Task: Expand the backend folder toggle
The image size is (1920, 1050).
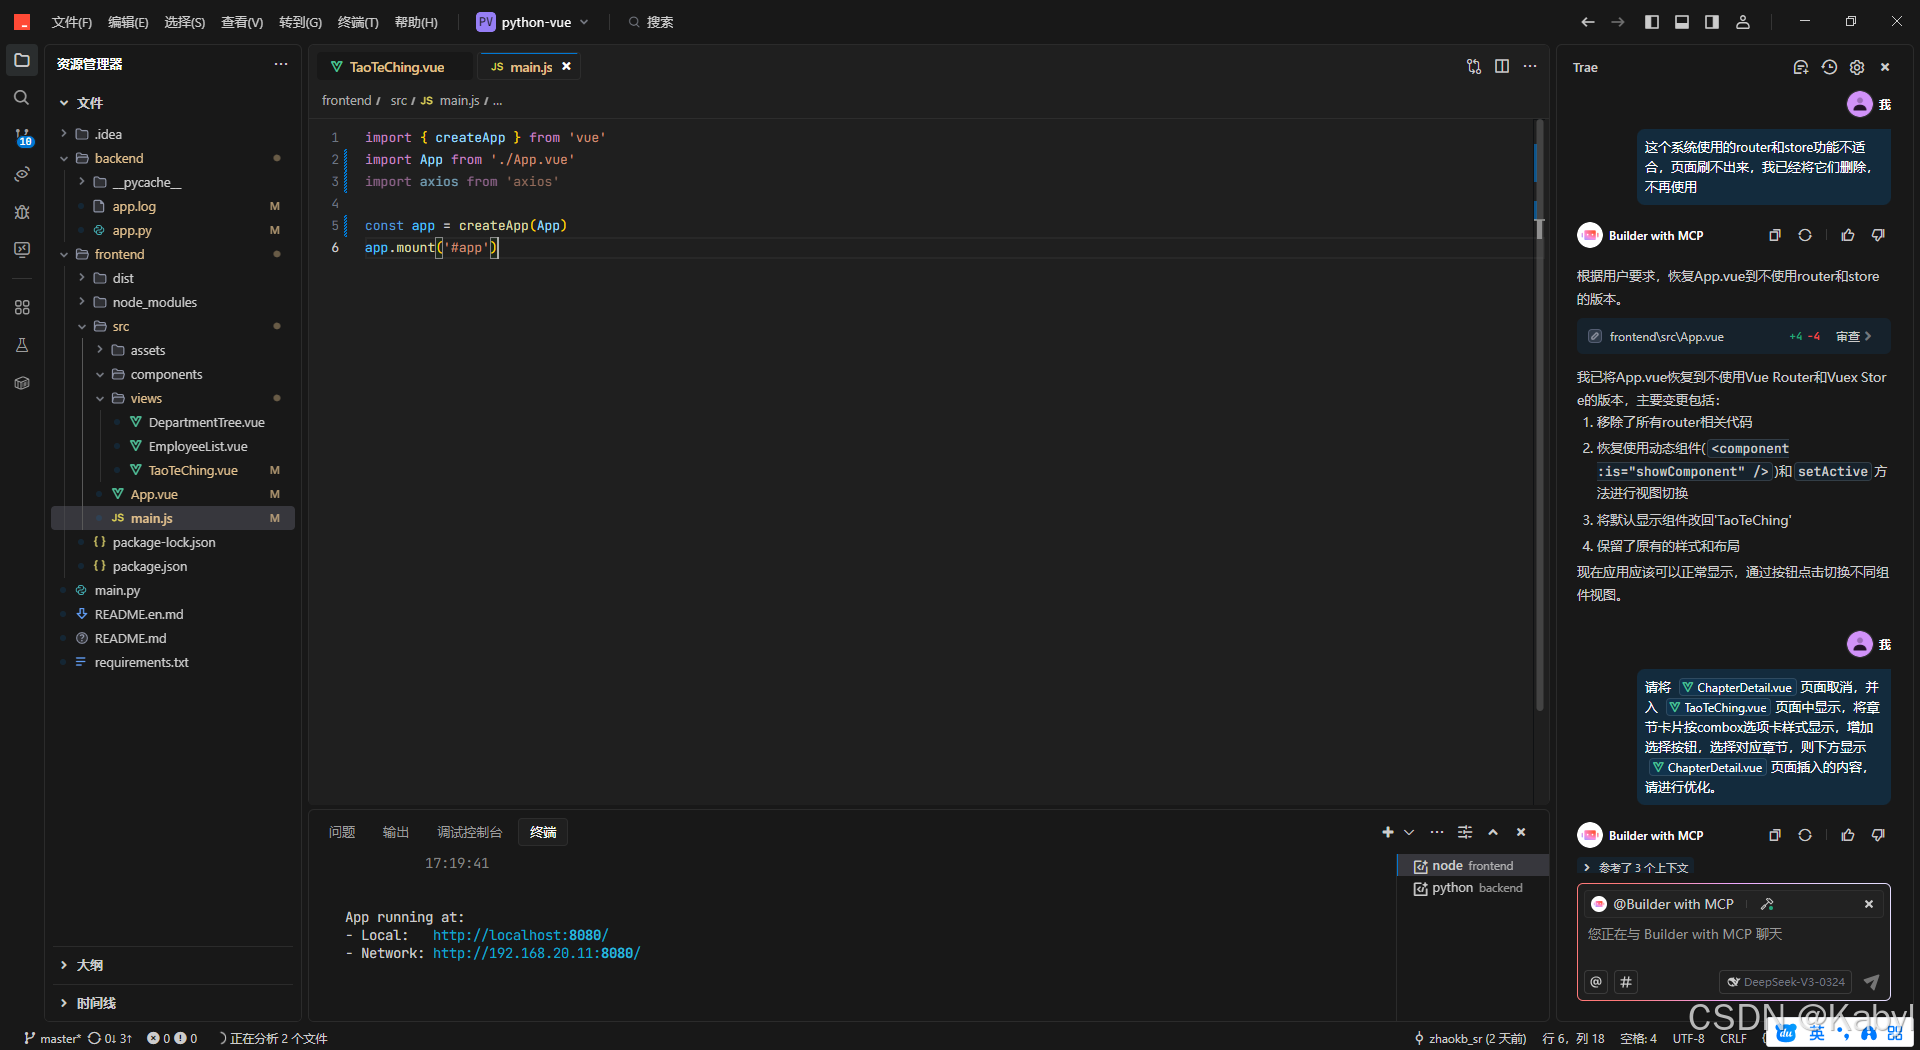Action: pos(64,158)
